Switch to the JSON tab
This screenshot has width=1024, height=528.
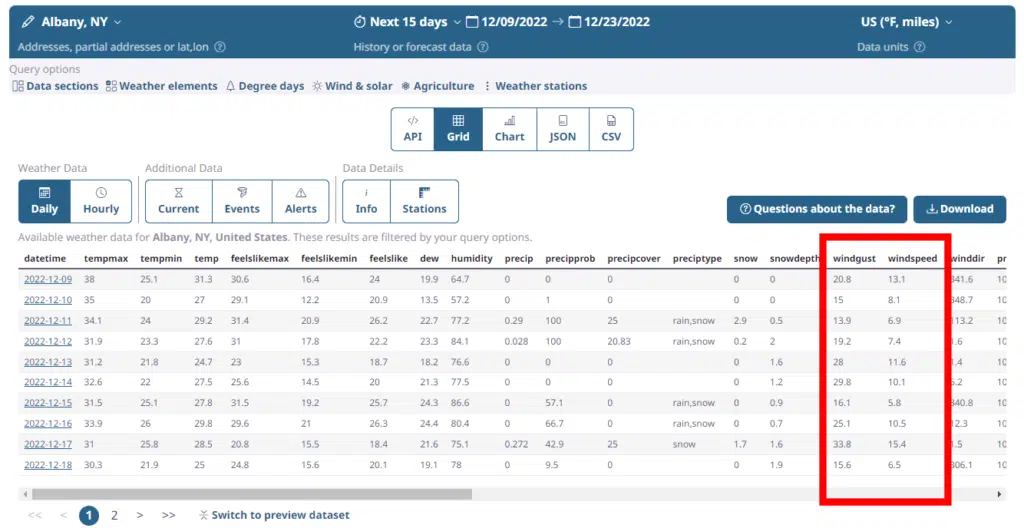562,129
